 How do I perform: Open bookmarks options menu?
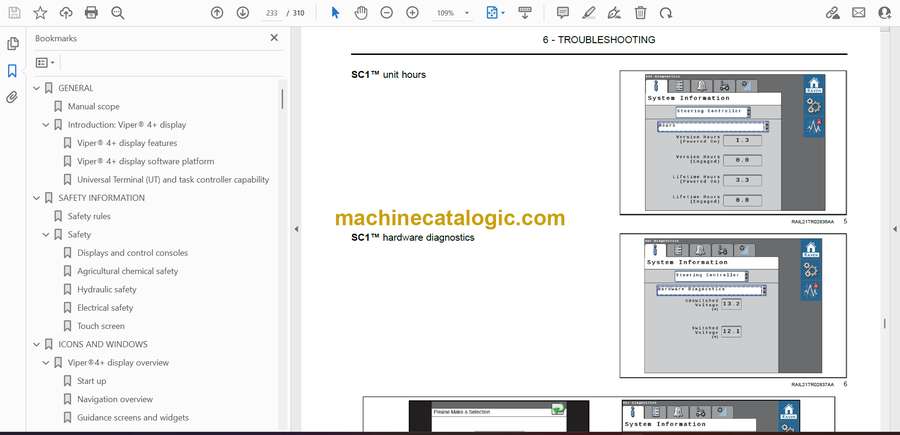point(45,62)
